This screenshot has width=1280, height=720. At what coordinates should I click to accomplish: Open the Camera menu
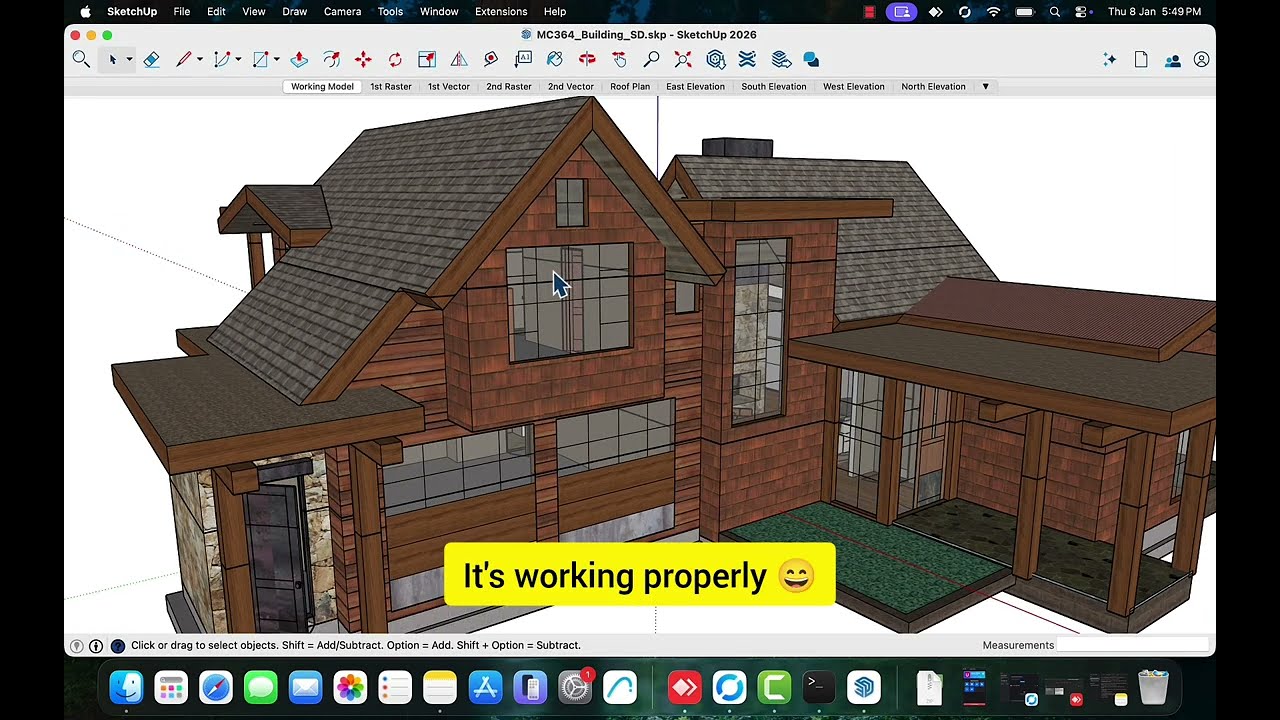pyautogui.click(x=342, y=12)
